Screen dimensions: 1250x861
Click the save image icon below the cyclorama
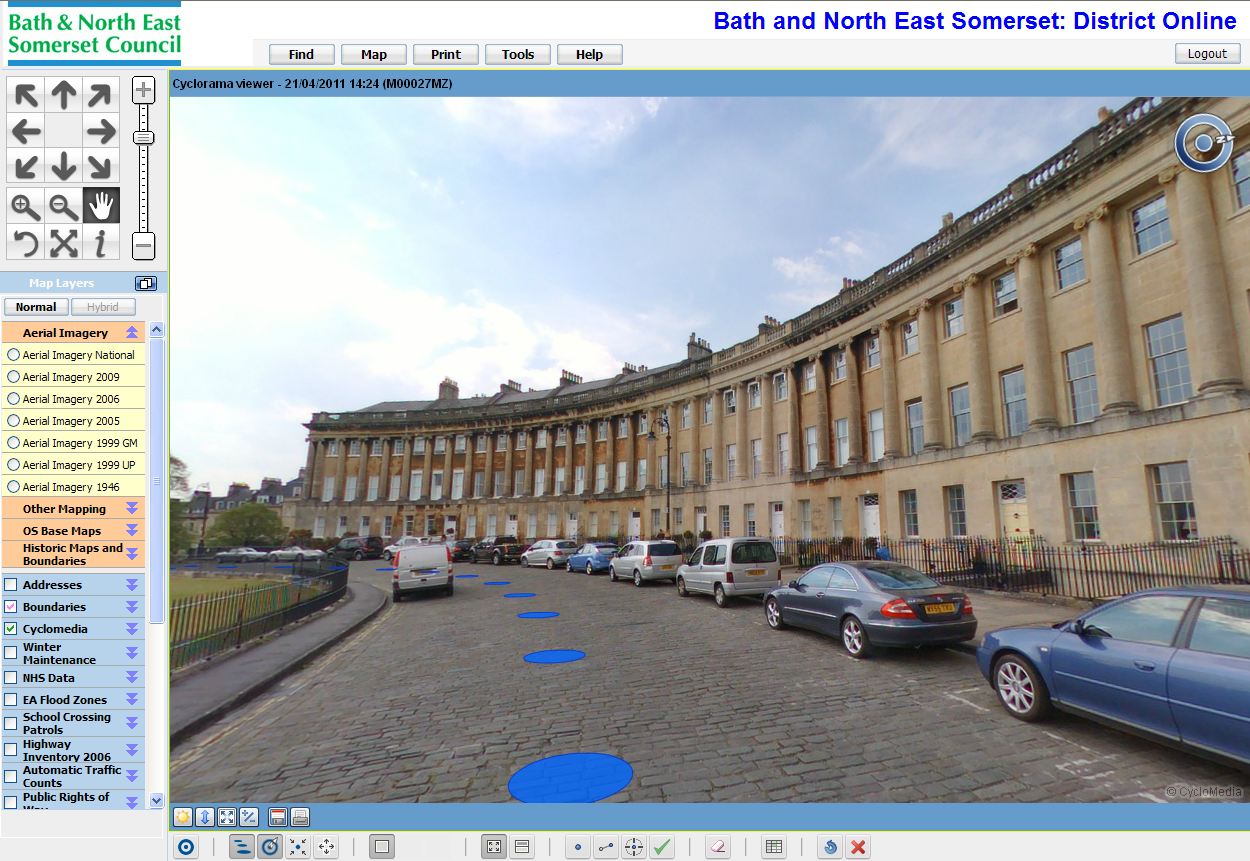click(277, 817)
